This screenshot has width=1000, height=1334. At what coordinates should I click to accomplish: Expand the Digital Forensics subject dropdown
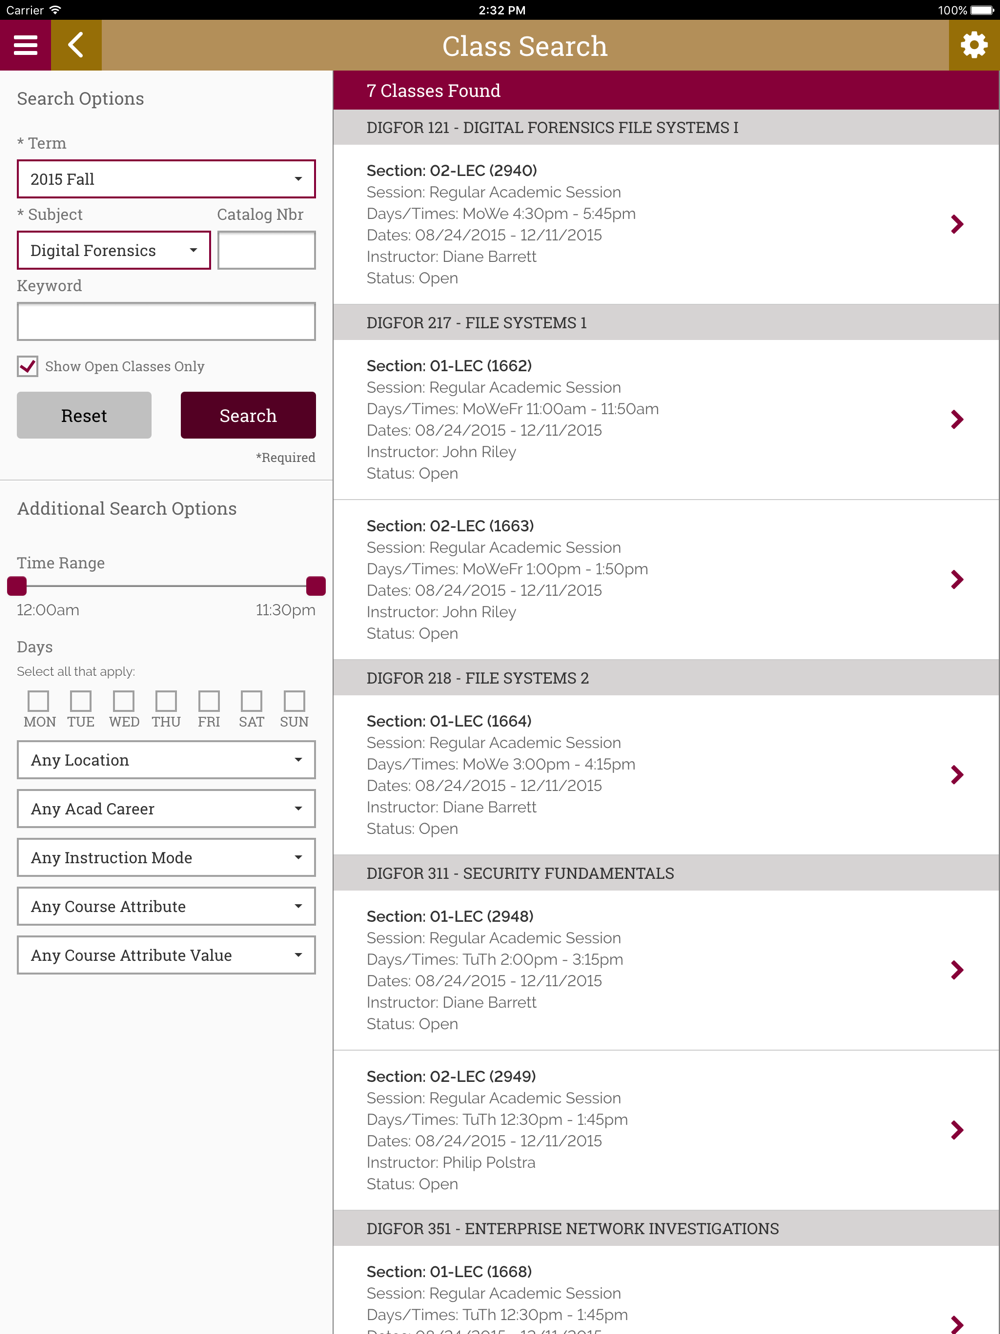(114, 250)
